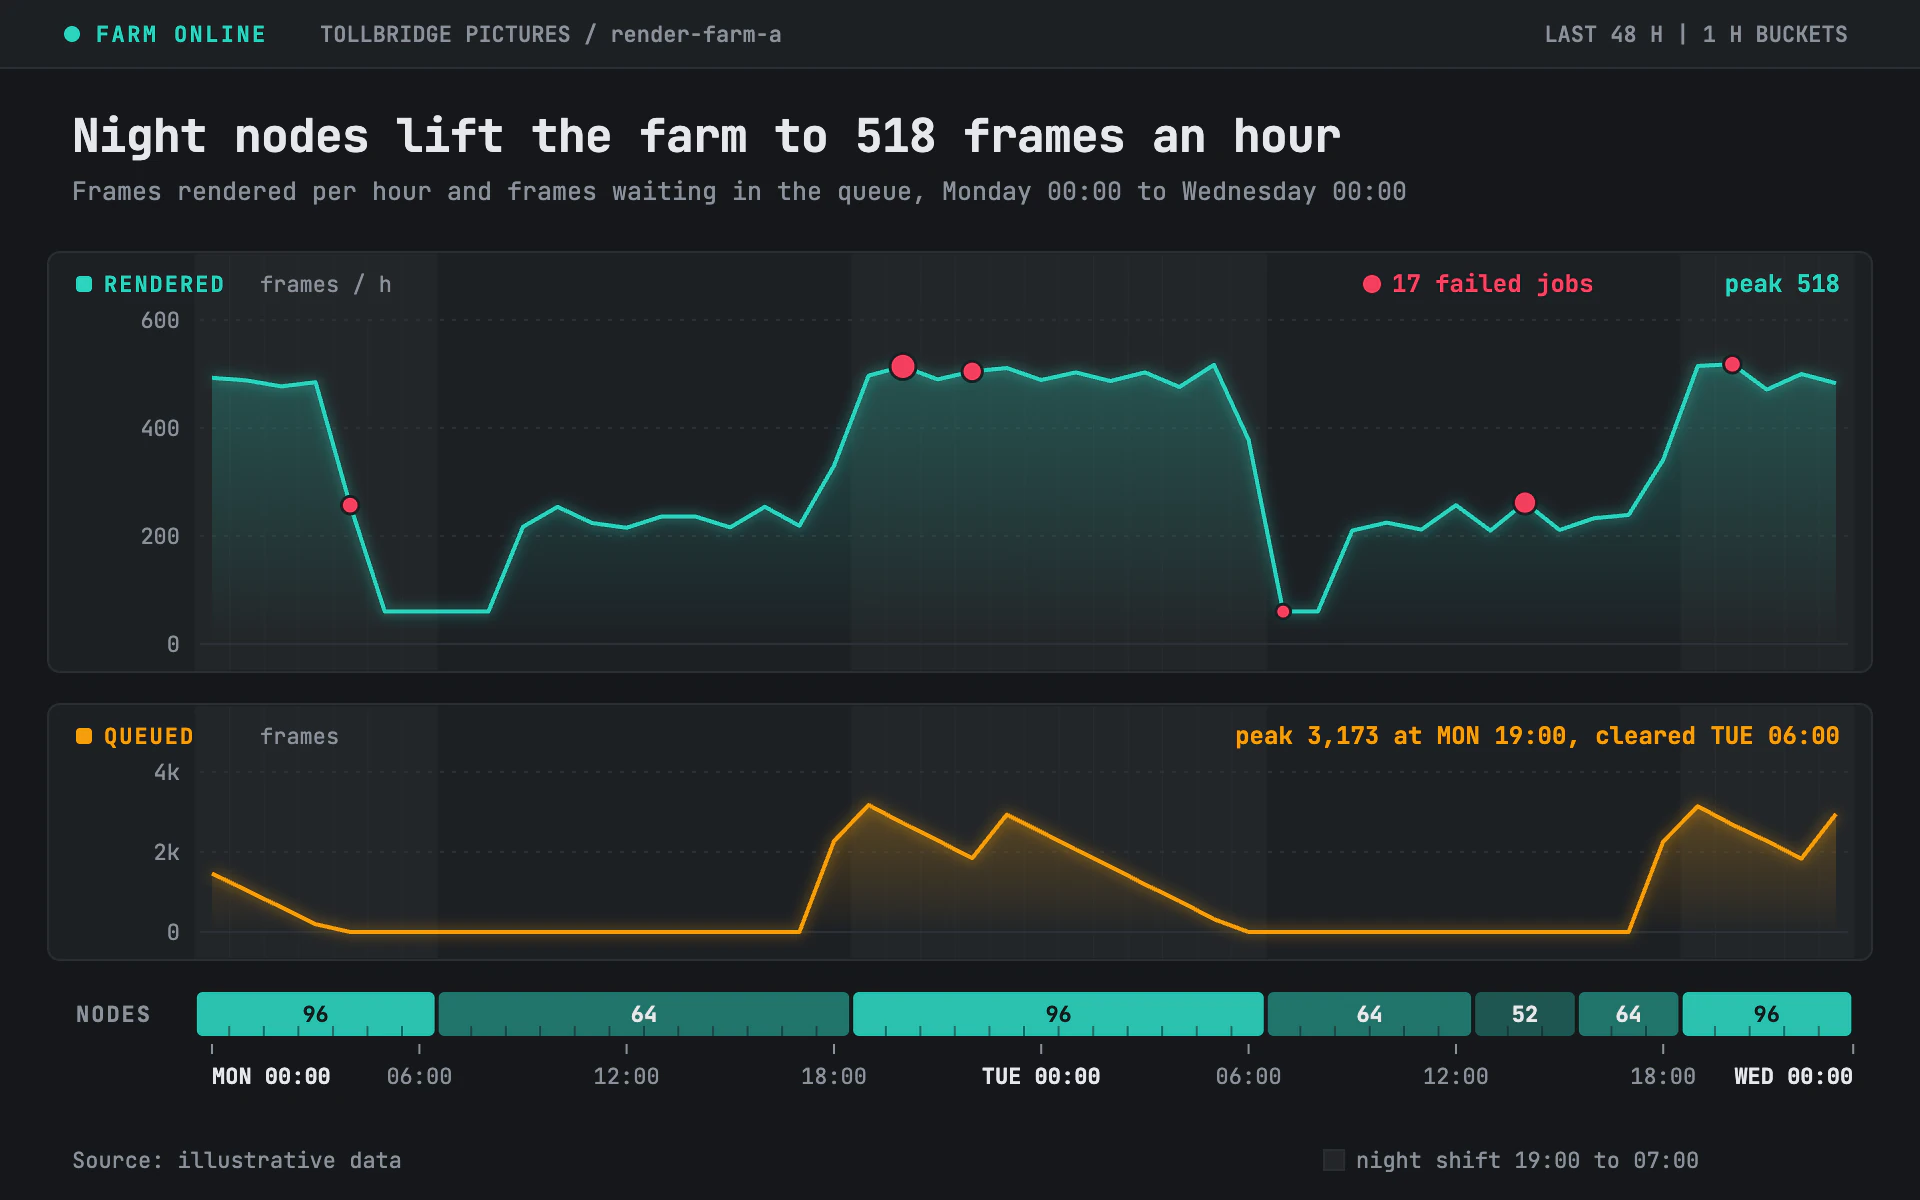This screenshot has height=1200, width=1920.
Task: Click the 'NODES' row label
Action: click(x=113, y=1014)
